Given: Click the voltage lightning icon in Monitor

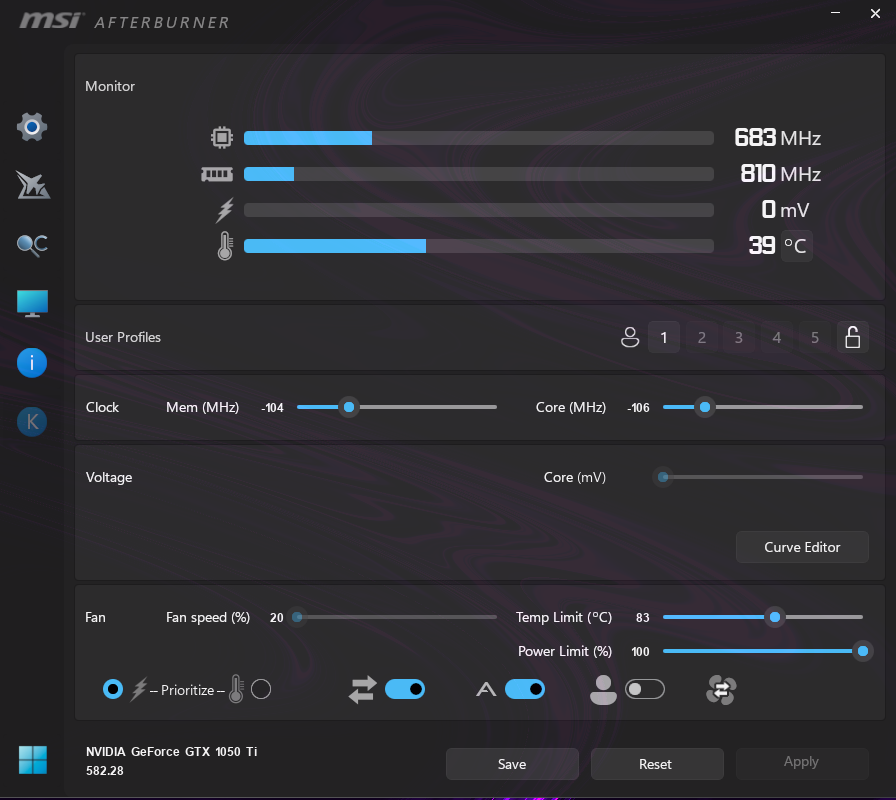Looking at the screenshot, I should pyautogui.click(x=225, y=210).
